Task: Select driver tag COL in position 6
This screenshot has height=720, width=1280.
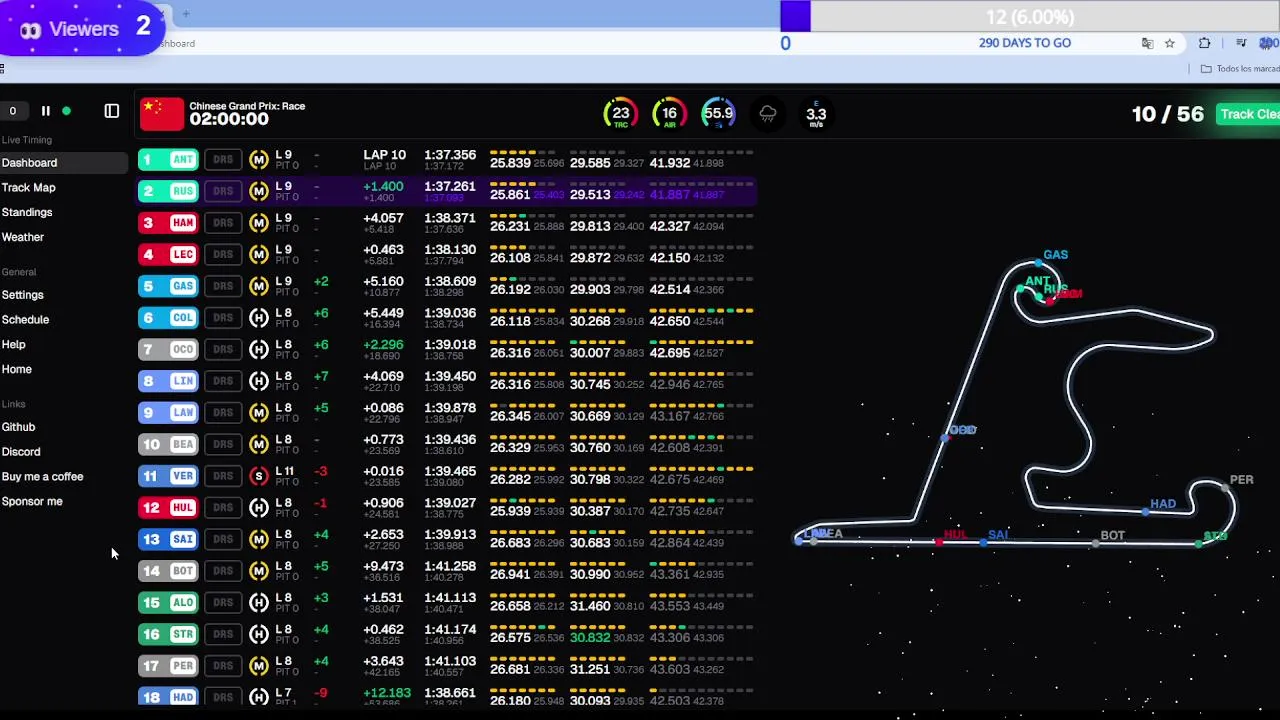Action: coord(168,318)
